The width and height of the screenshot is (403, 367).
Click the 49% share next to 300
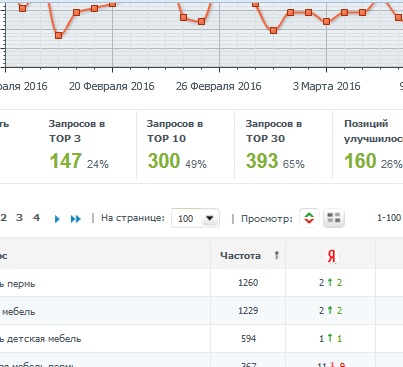[196, 164]
